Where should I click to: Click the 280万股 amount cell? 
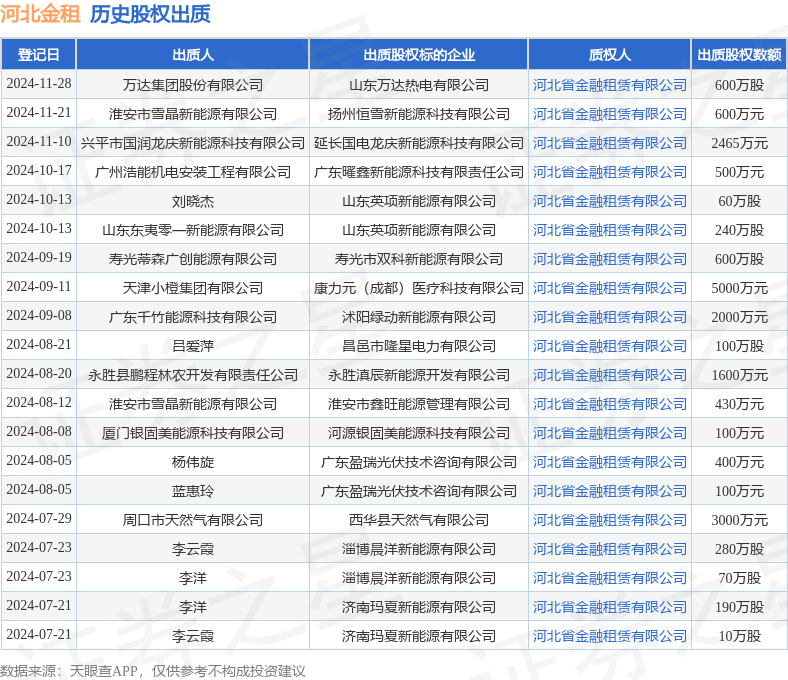point(739,549)
